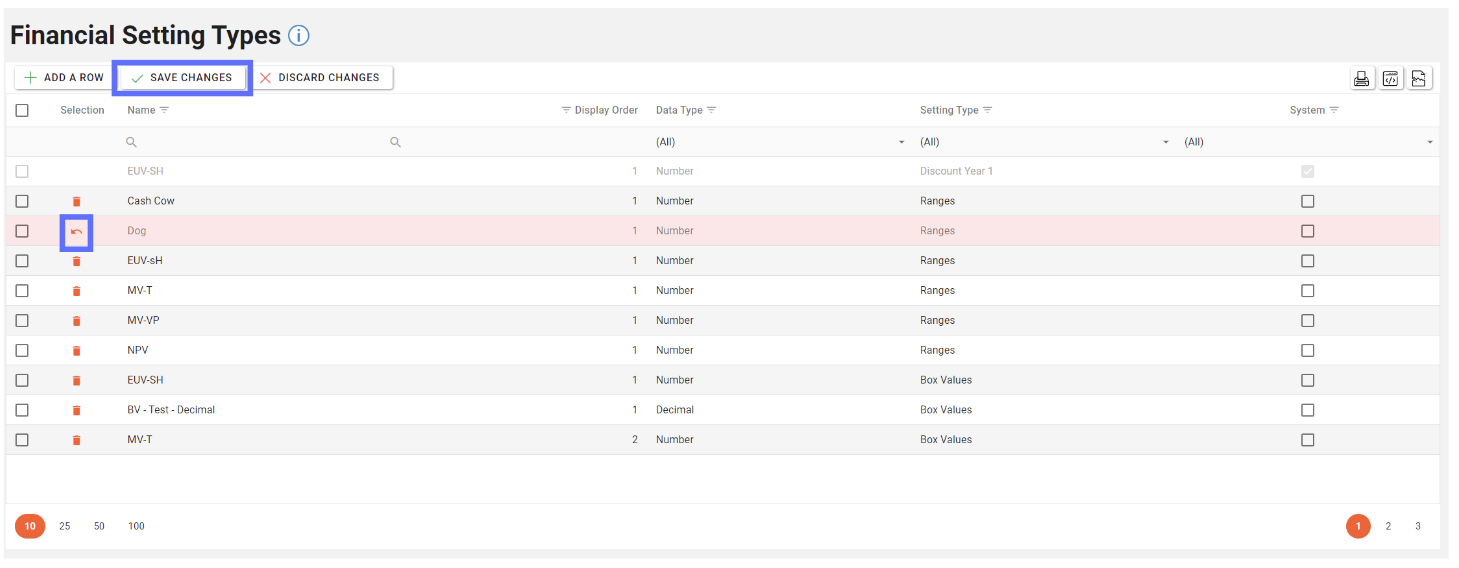Screen dimensions: 1459x568
Task: Expand the Setting Type (All) filter dropdown
Action: (1044, 143)
